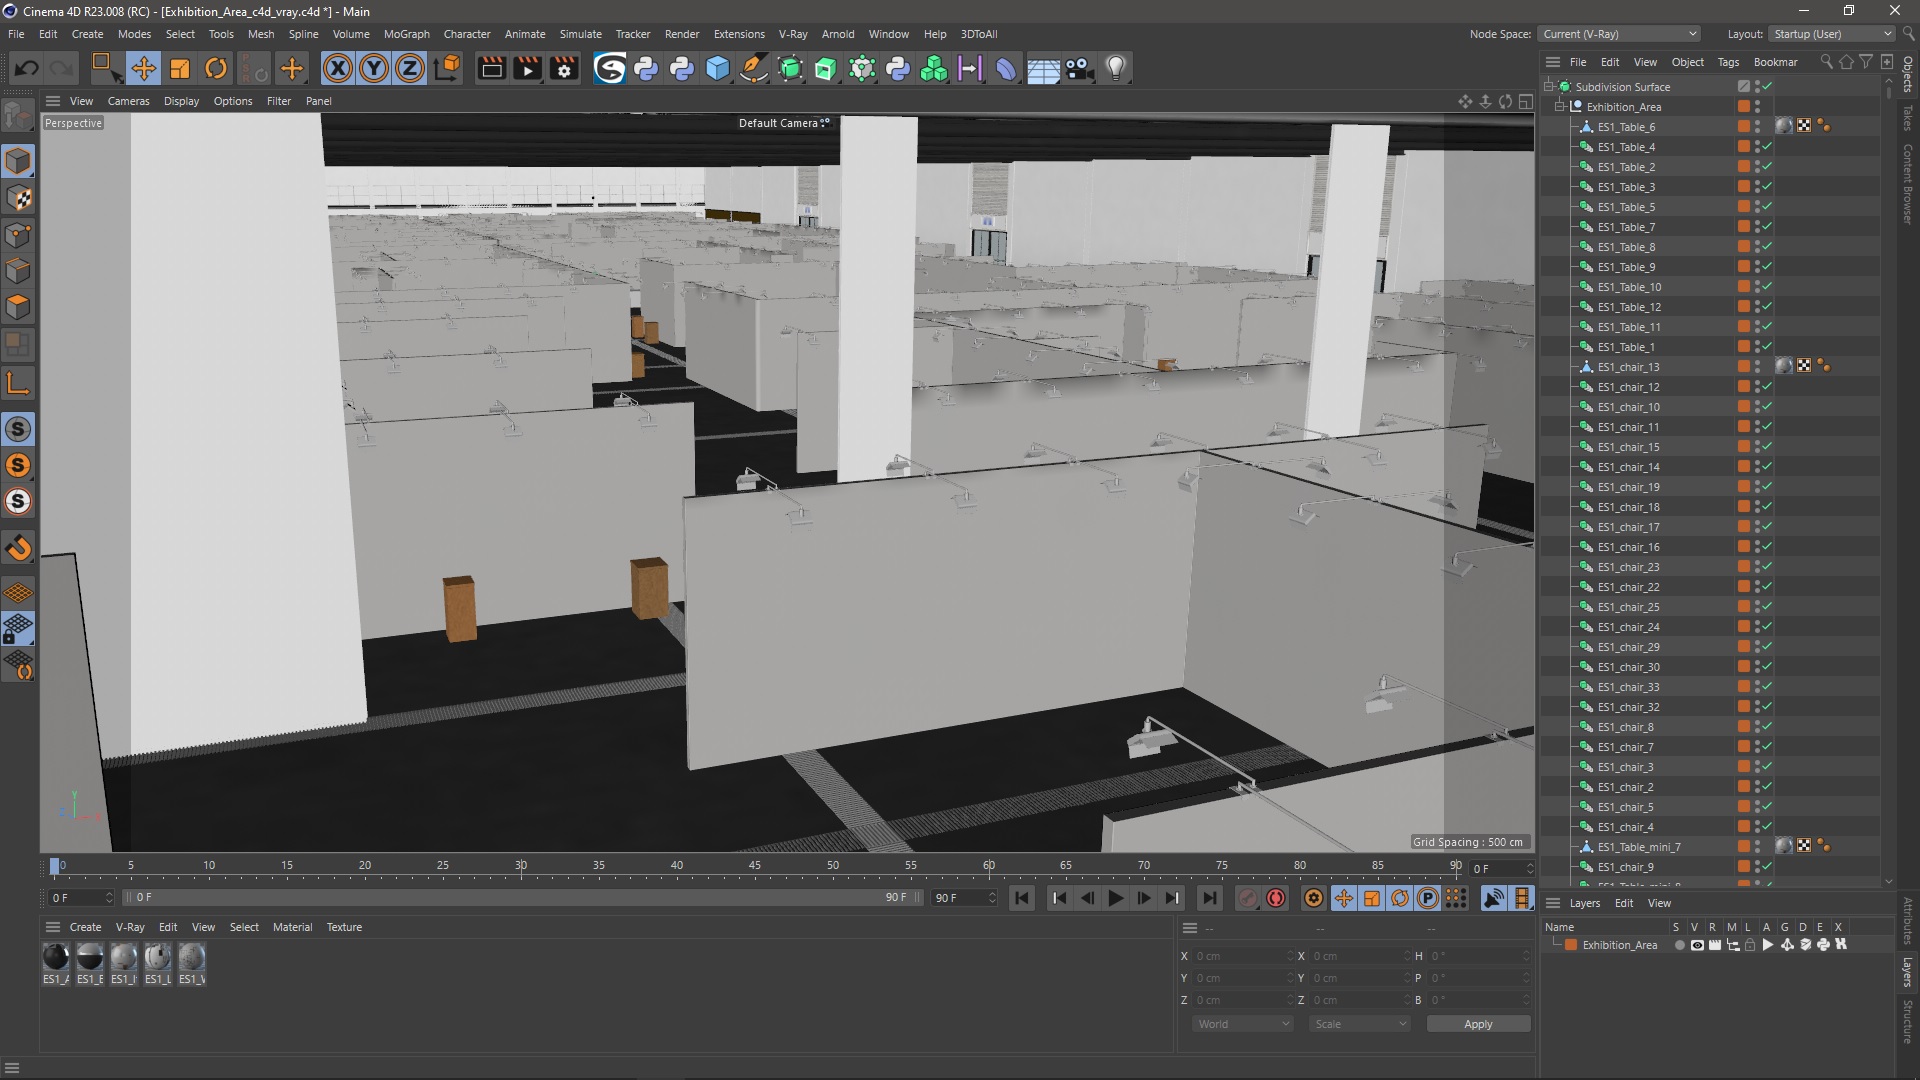Screen dimensions: 1920x1080
Task: Click Make Editable icon in left sidebar
Action: 18,116
